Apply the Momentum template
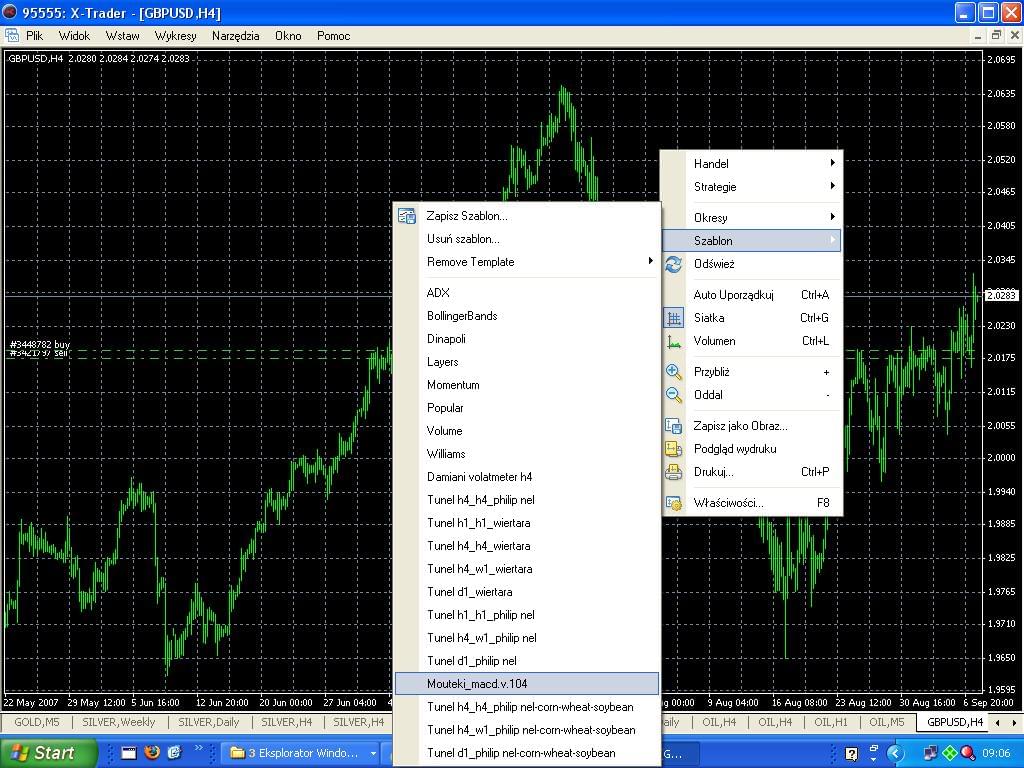Image resolution: width=1024 pixels, height=768 pixels. [x=527, y=385]
